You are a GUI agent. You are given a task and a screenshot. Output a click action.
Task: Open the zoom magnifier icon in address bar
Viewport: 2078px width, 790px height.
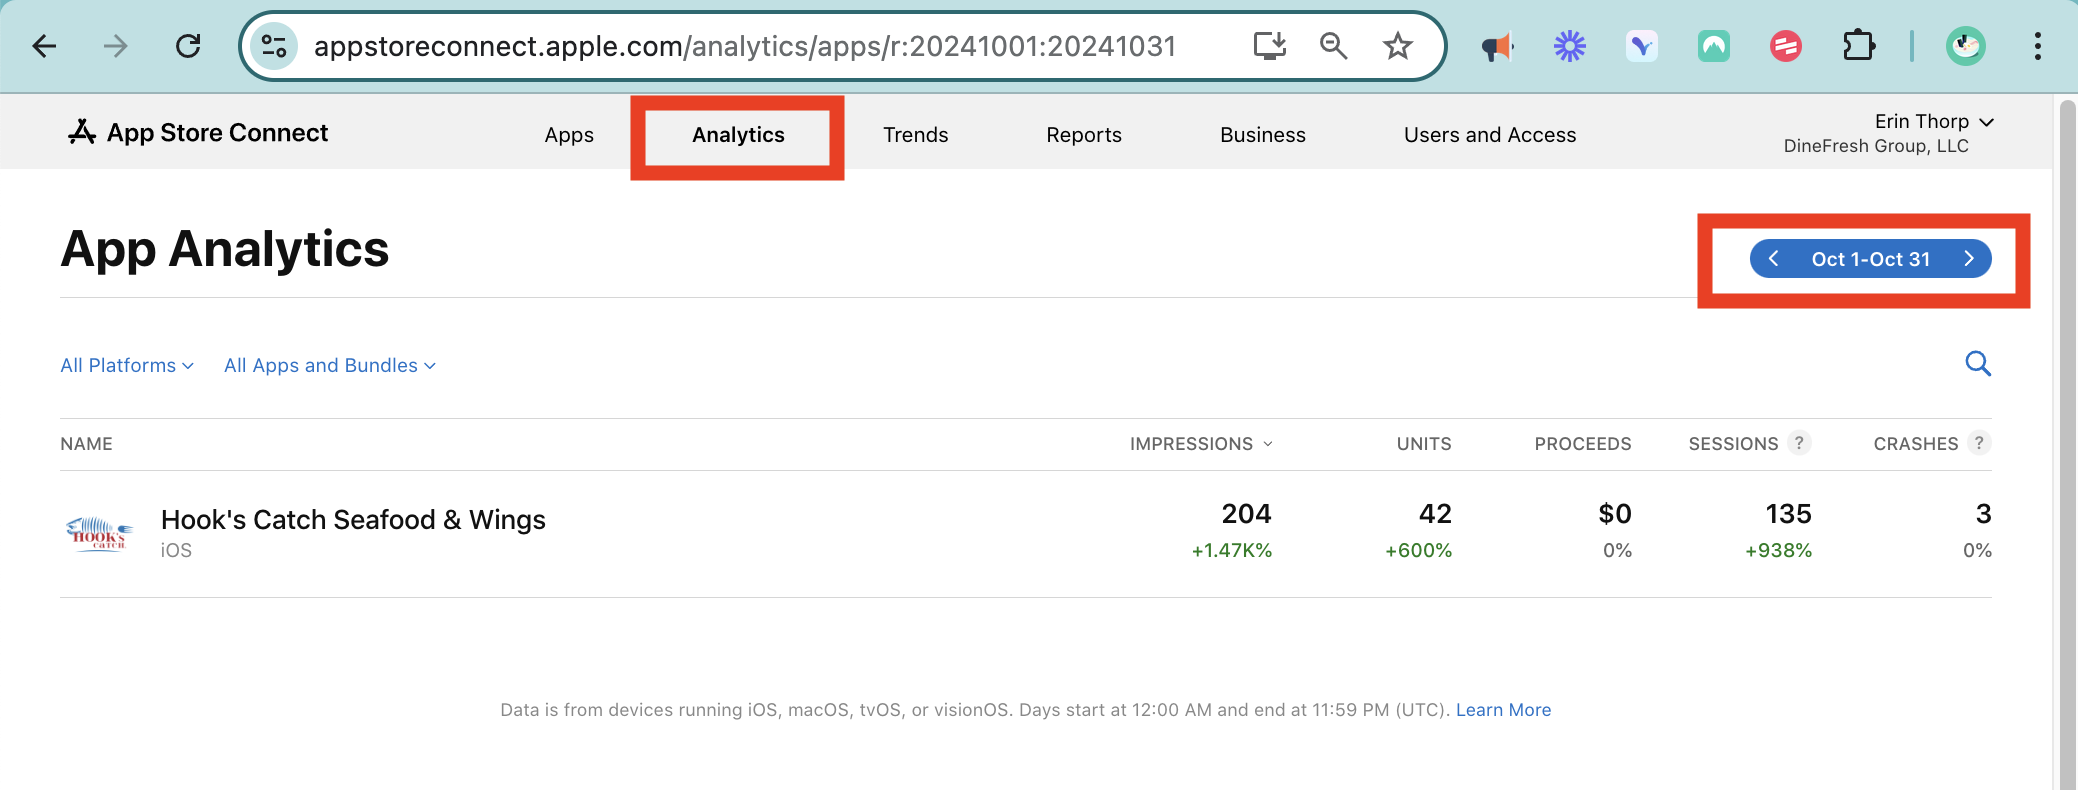[x=1333, y=46]
